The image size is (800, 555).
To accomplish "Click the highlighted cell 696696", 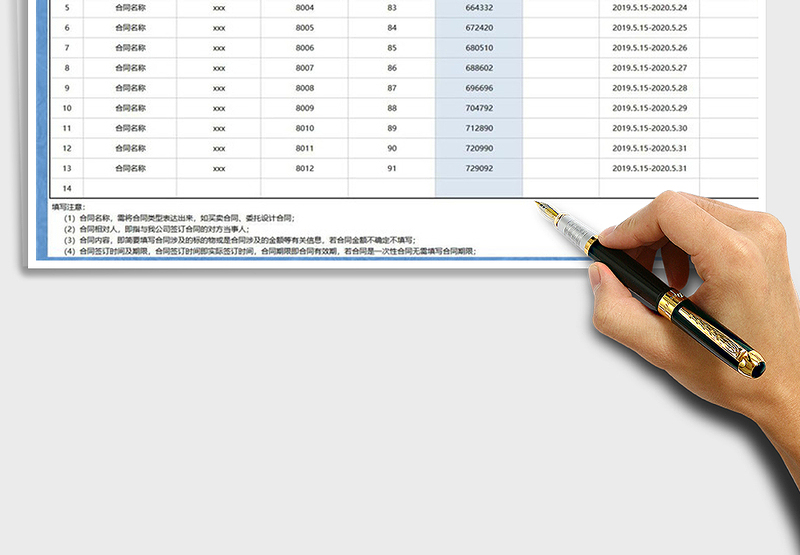I will coord(479,88).
